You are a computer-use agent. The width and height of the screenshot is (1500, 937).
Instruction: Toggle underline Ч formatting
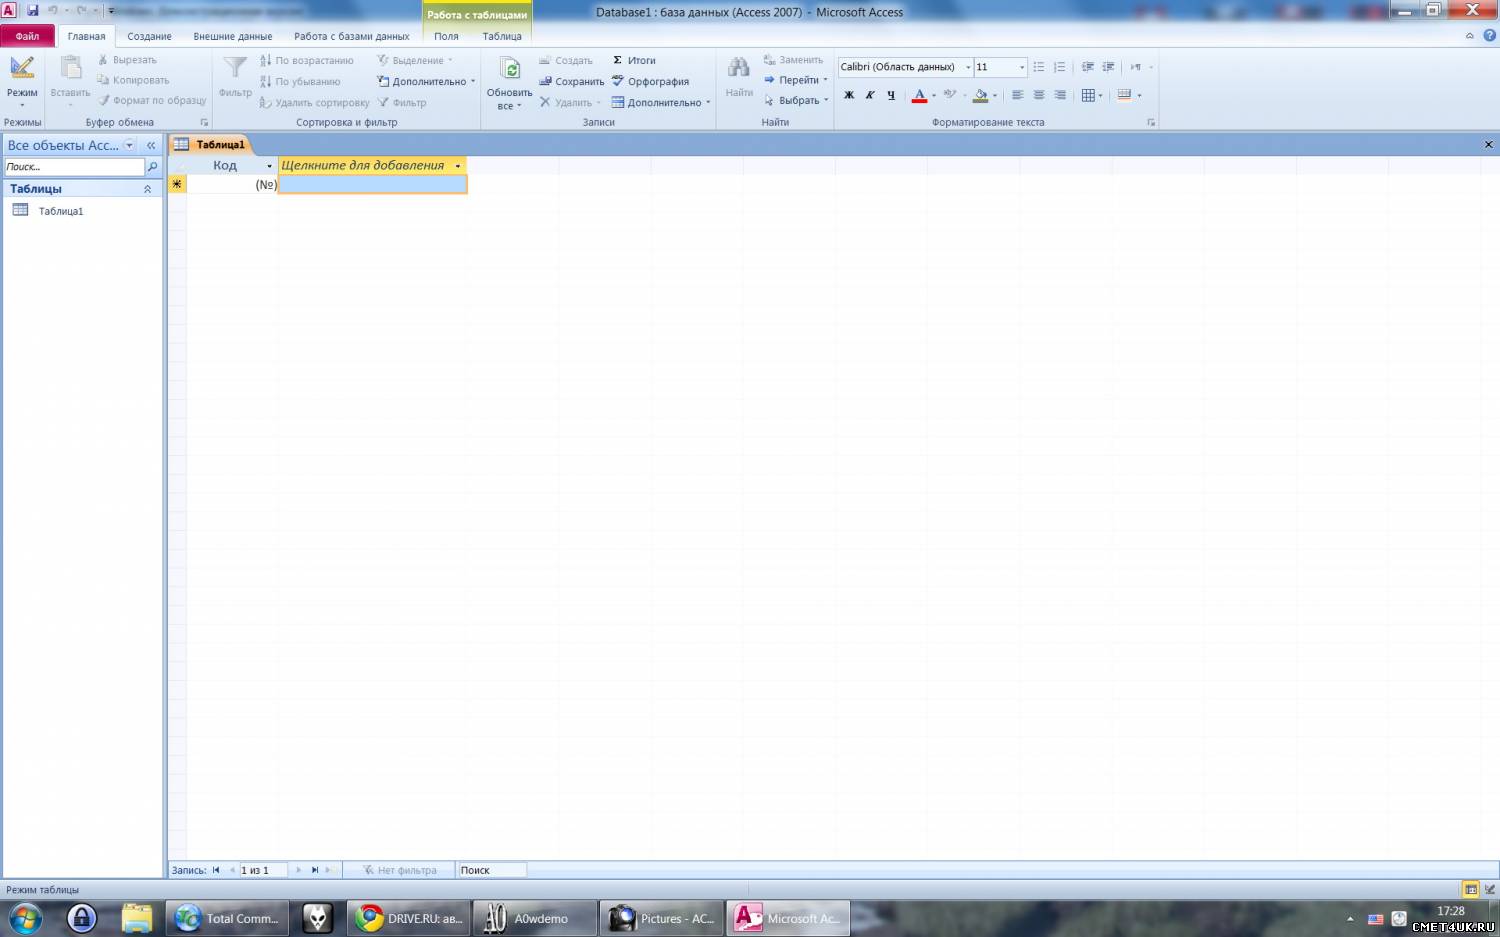point(891,95)
